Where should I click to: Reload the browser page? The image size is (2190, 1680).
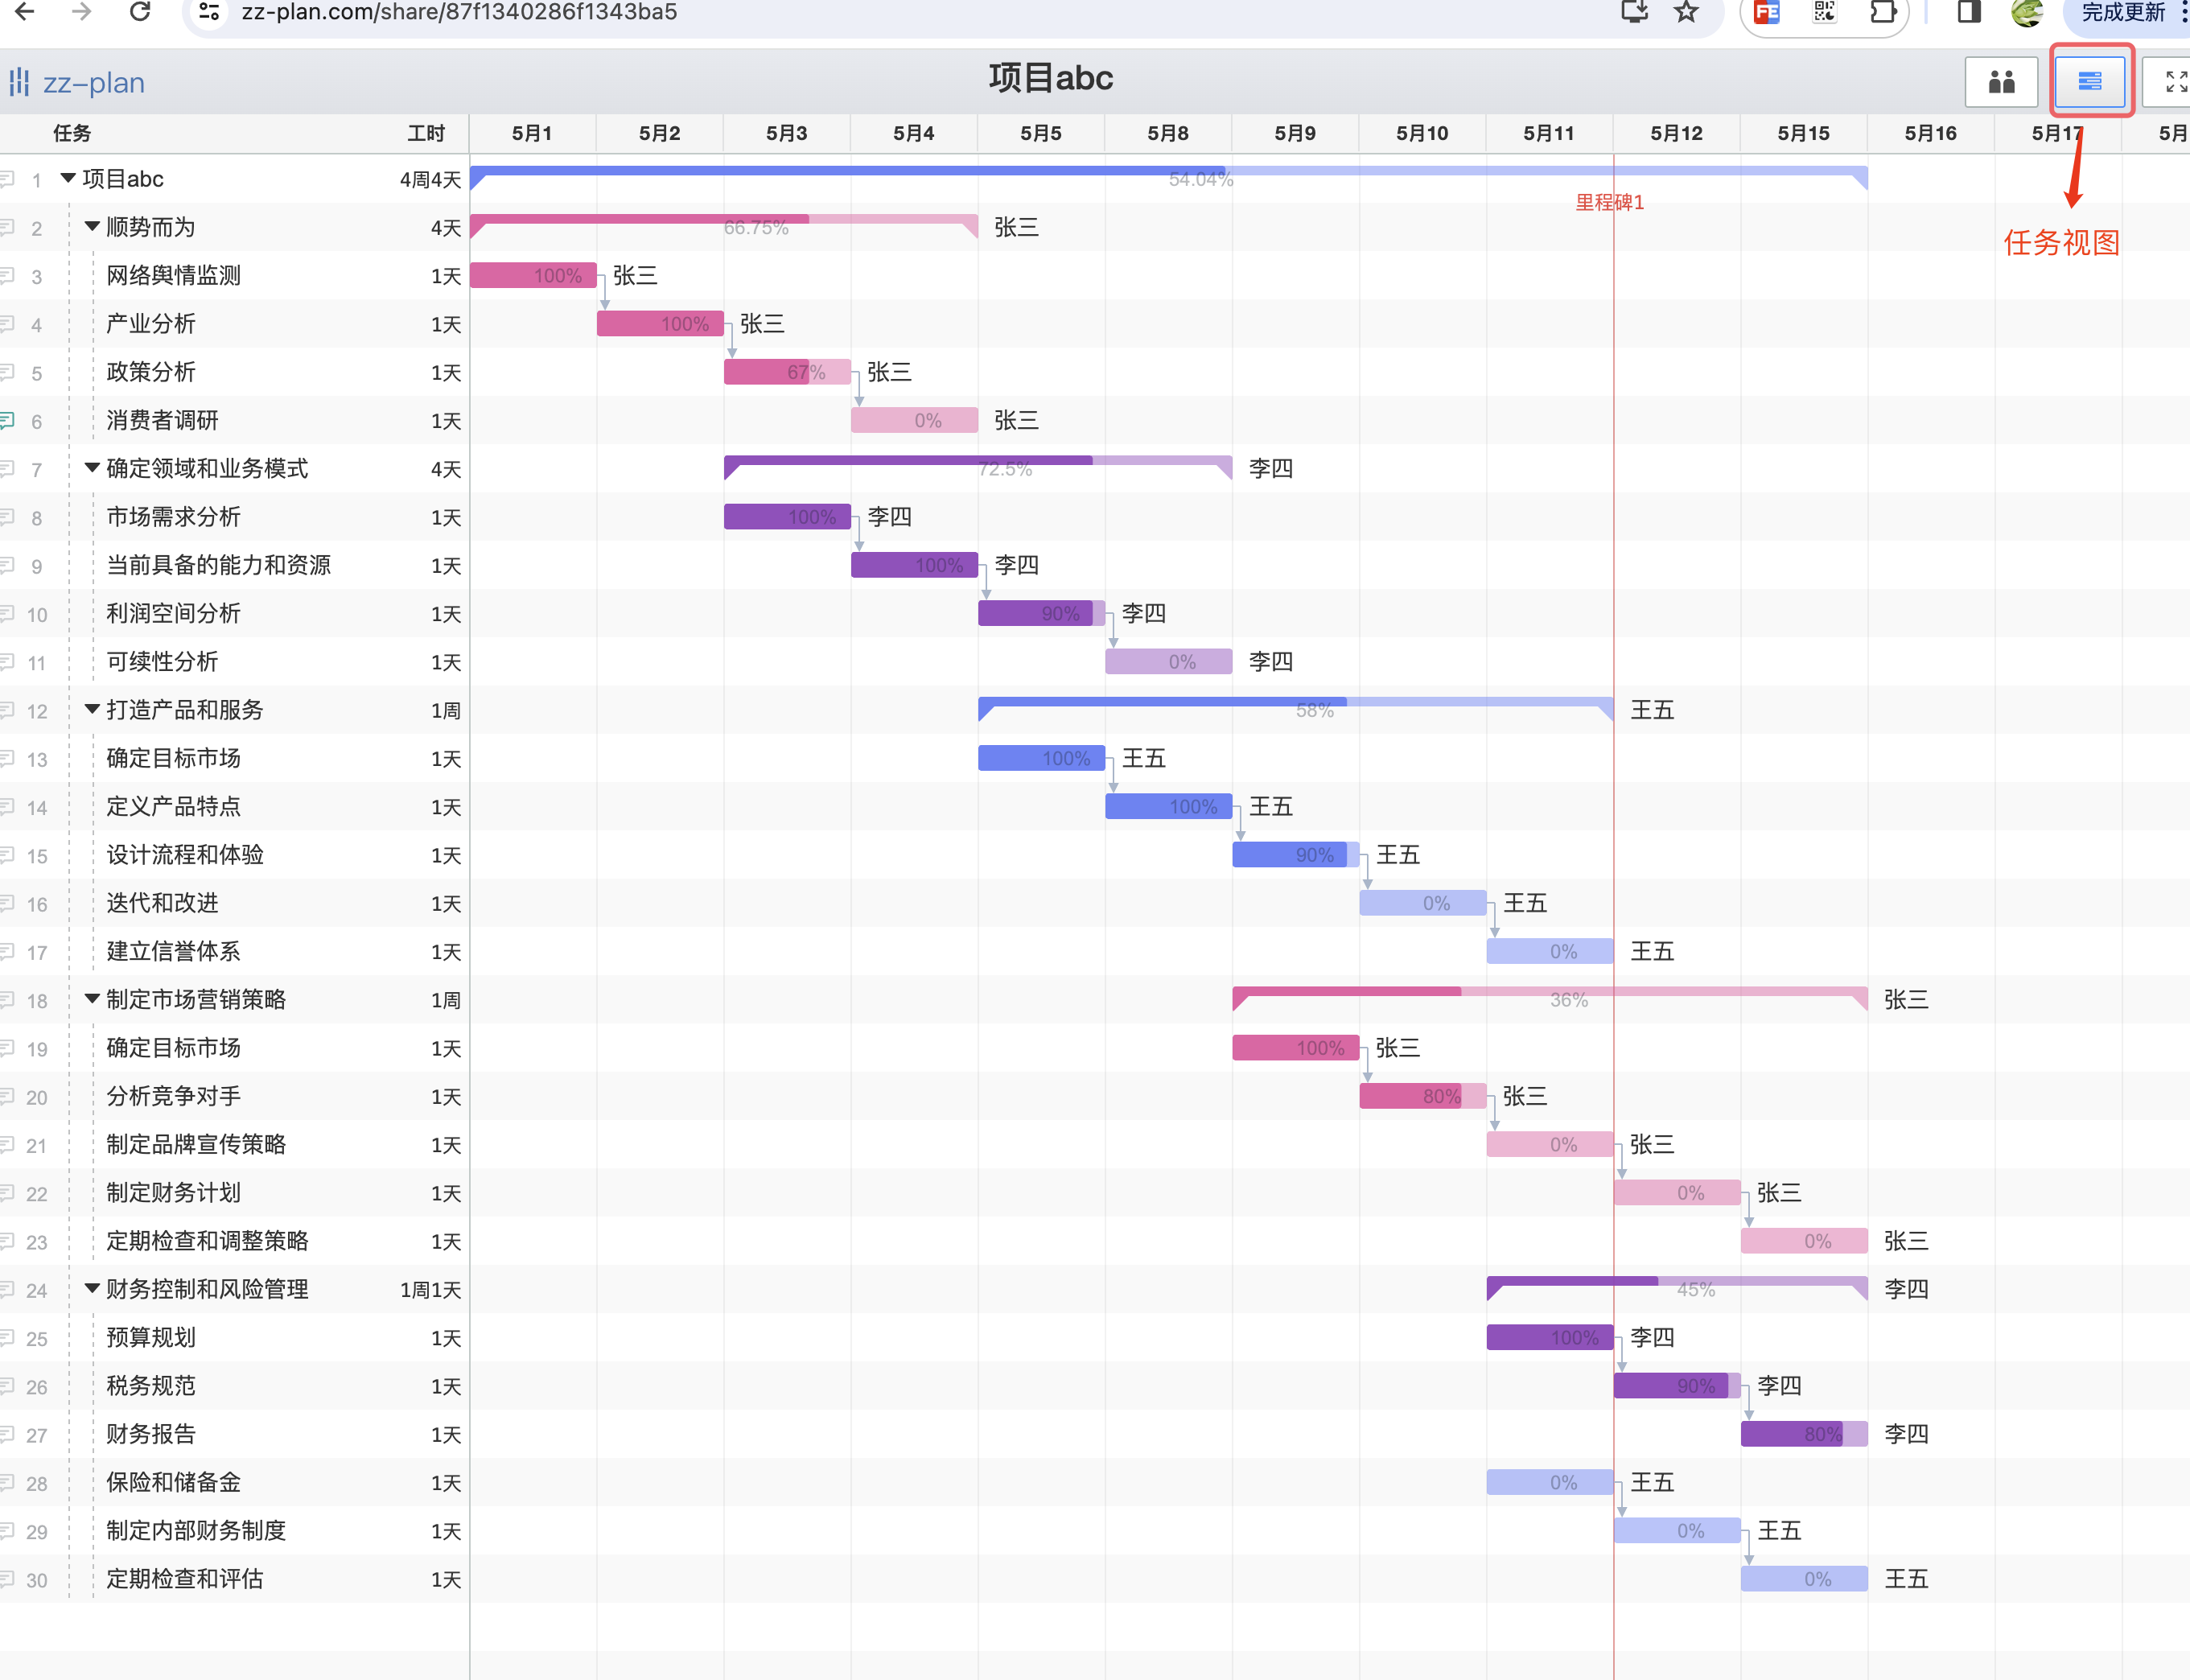point(140,12)
